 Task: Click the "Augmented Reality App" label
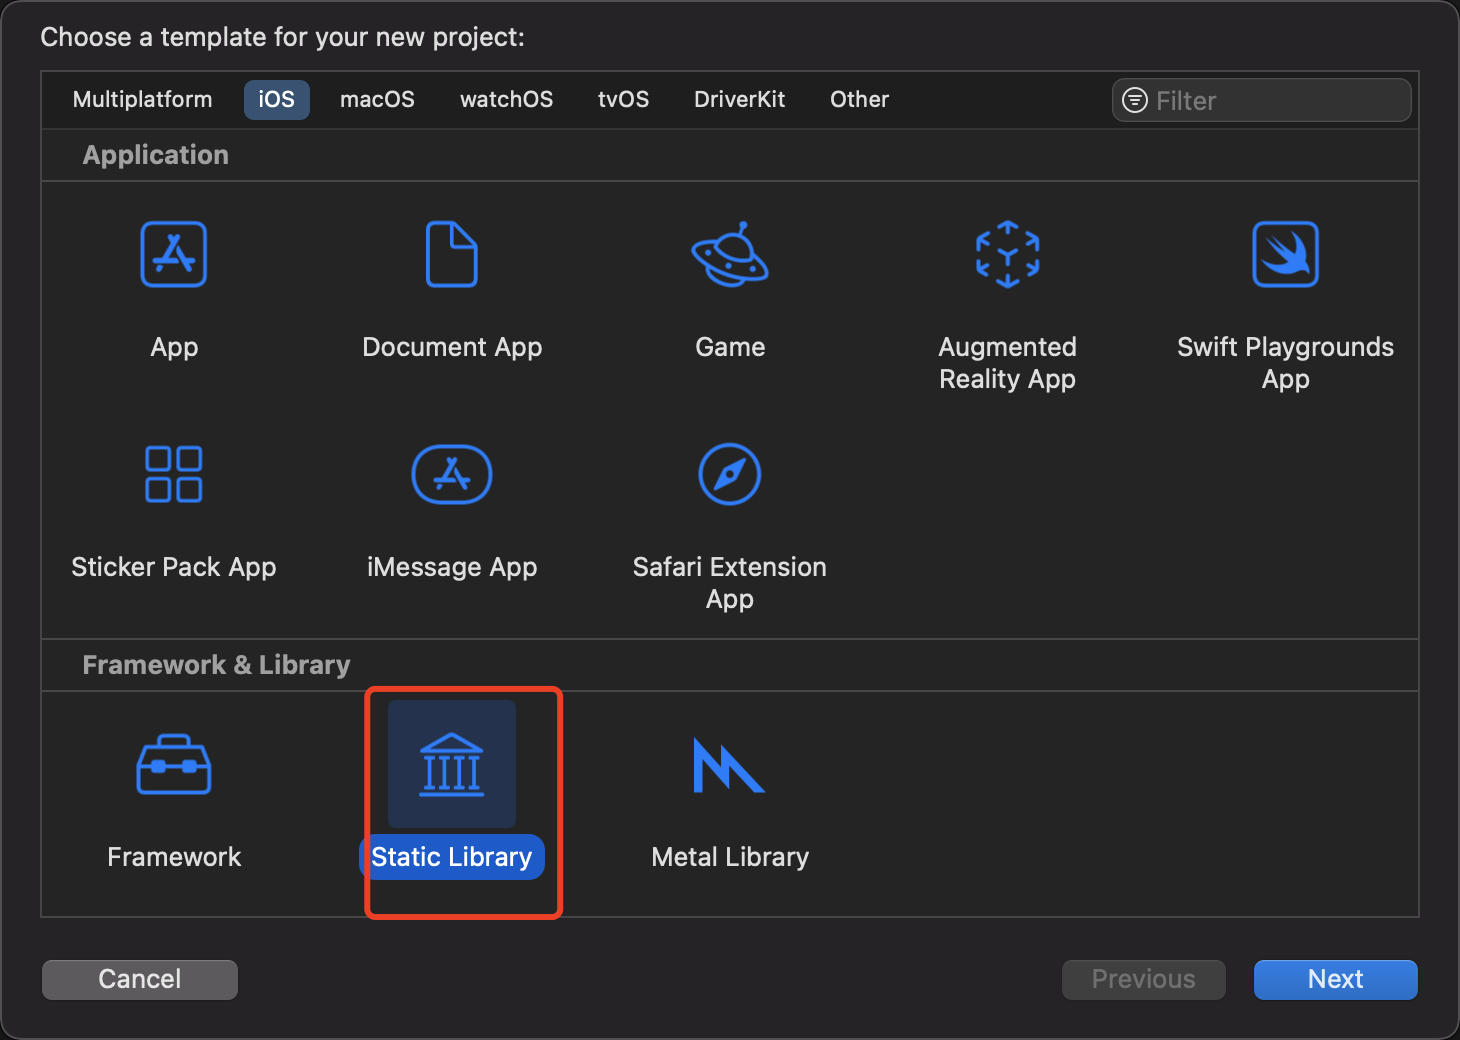pyautogui.click(x=1008, y=363)
